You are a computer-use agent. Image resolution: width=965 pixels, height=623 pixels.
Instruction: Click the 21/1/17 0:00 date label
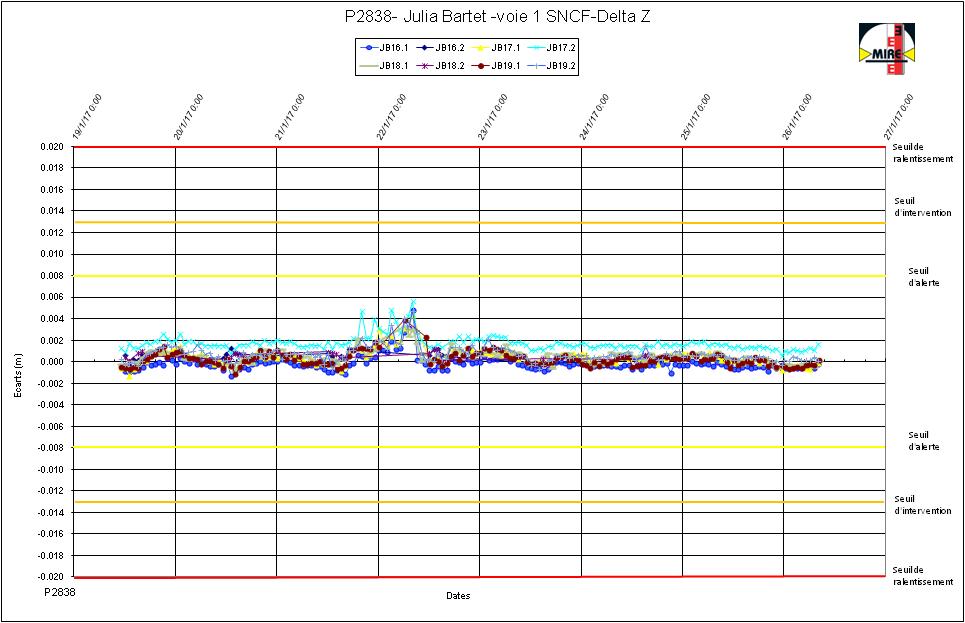tap(290, 117)
